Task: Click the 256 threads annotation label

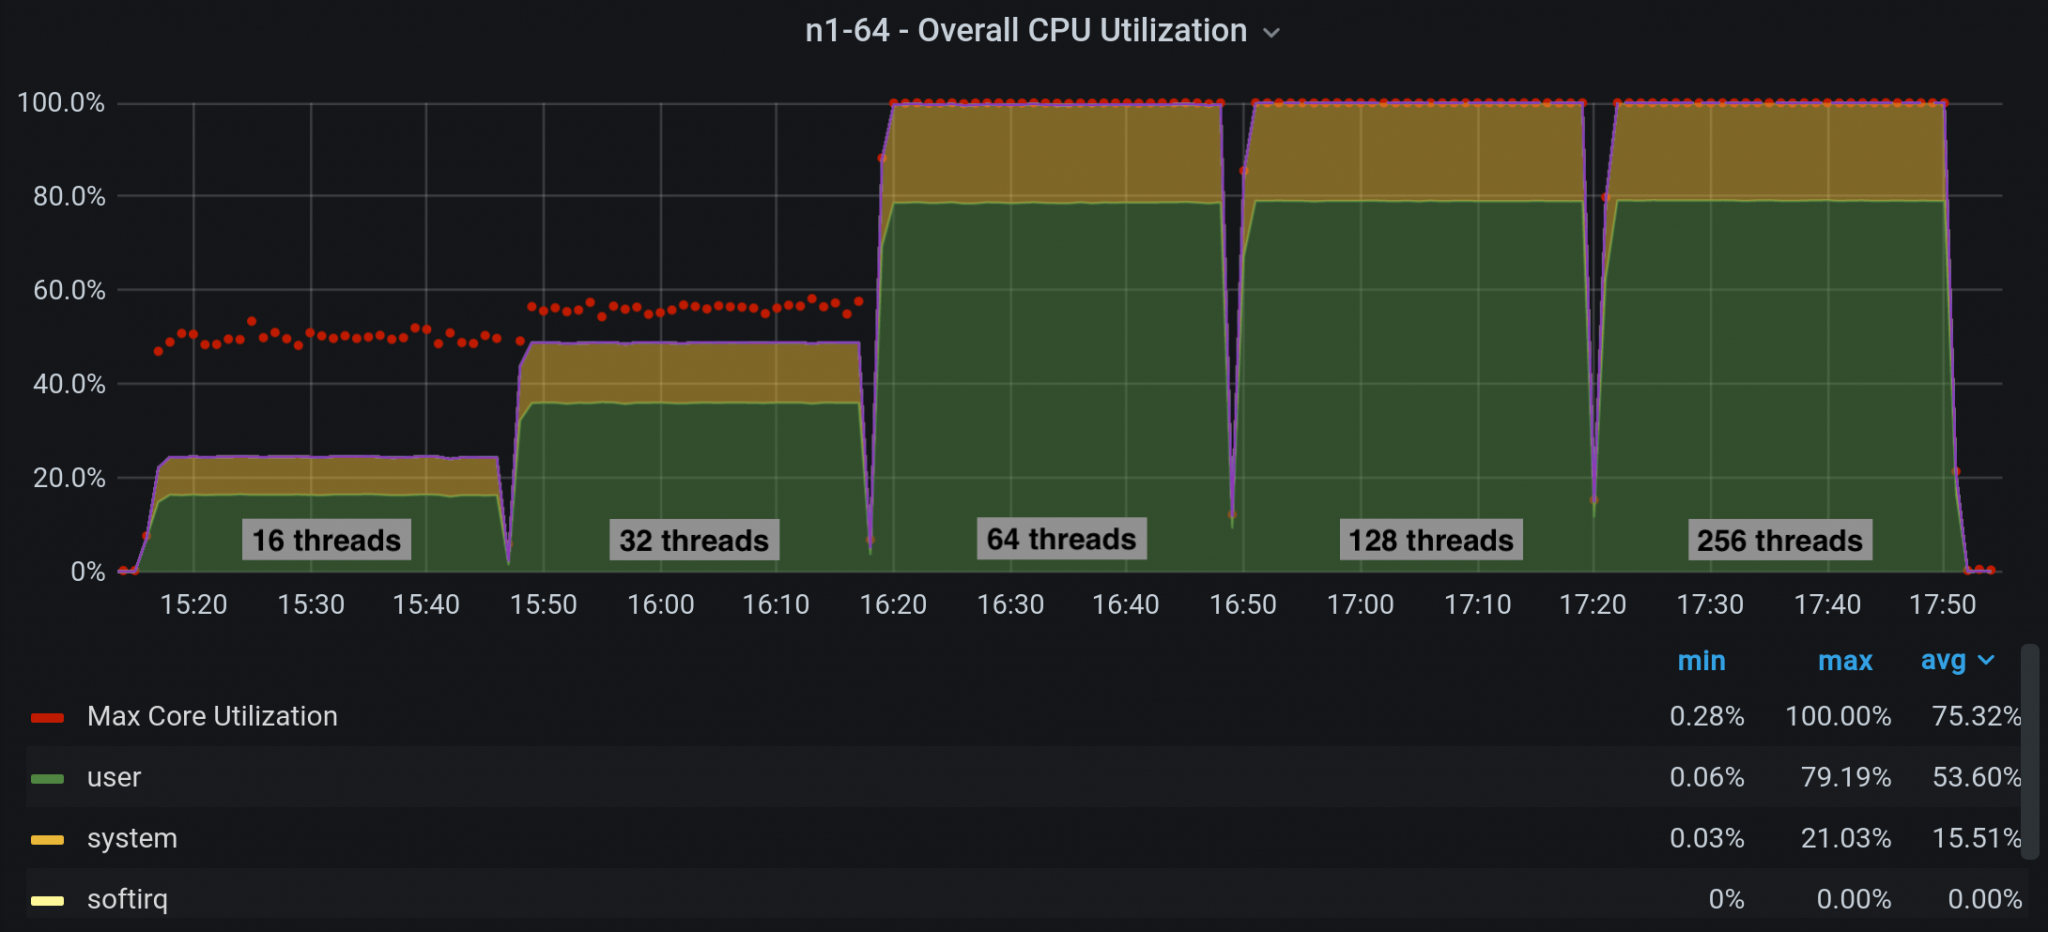Action: pos(1779,540)
